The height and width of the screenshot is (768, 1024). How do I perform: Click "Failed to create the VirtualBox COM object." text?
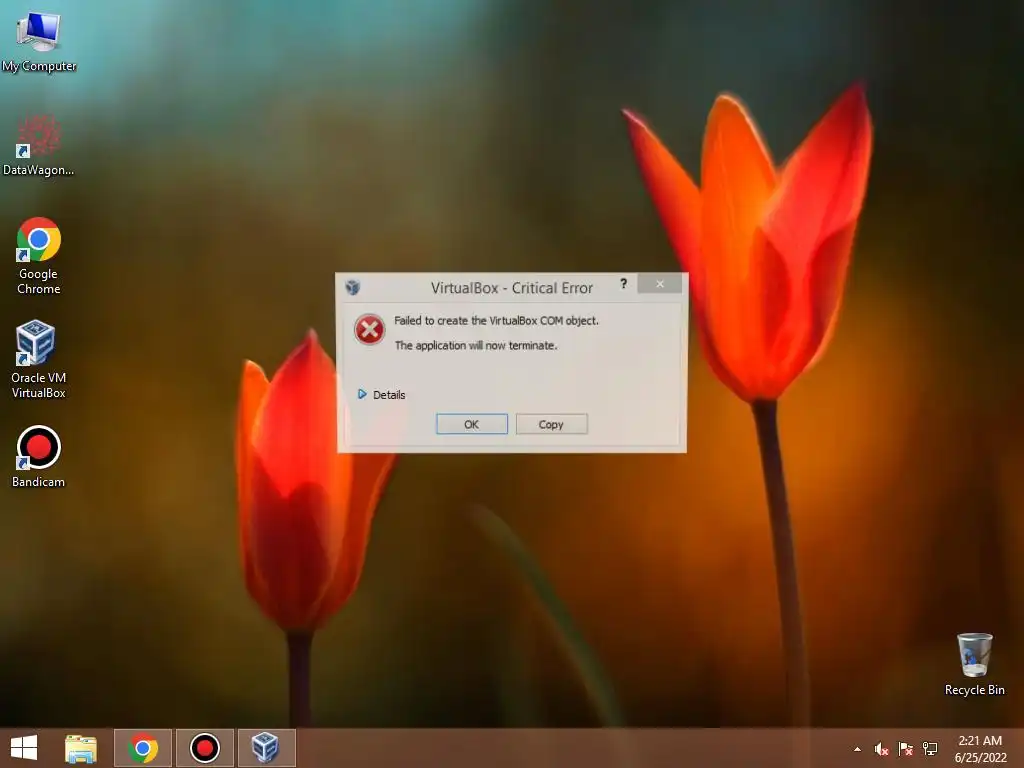496,321
